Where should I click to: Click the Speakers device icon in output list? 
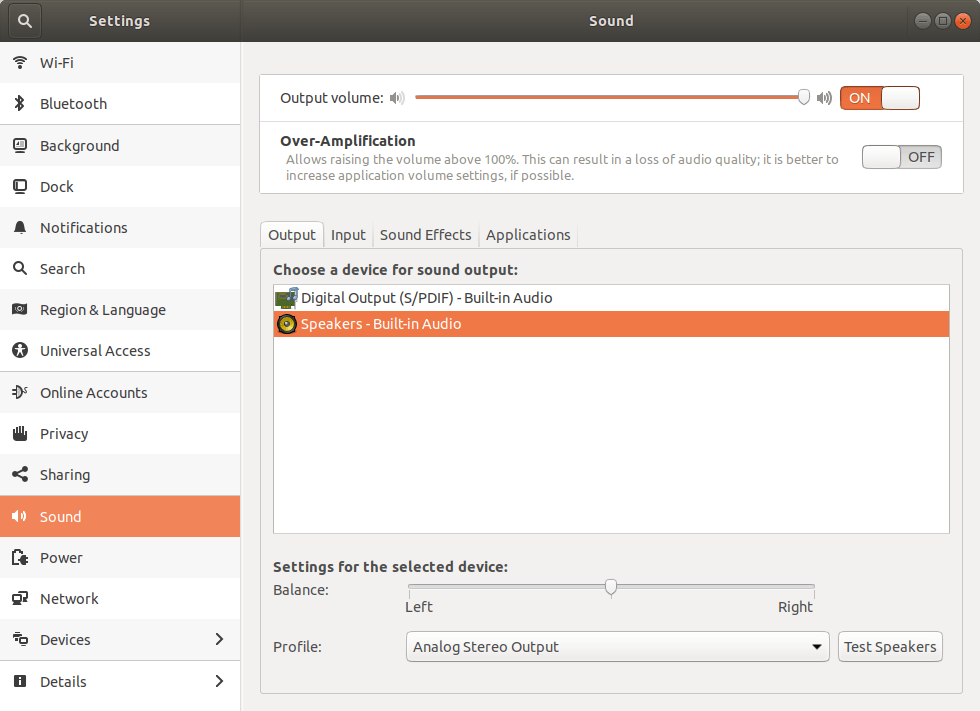click(x=286, y=323)
